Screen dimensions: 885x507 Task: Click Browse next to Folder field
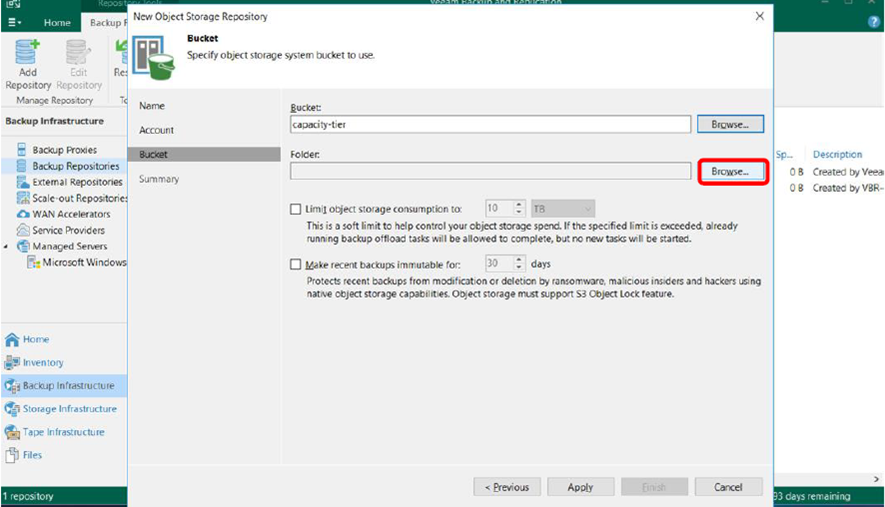(x=730, y=171)
